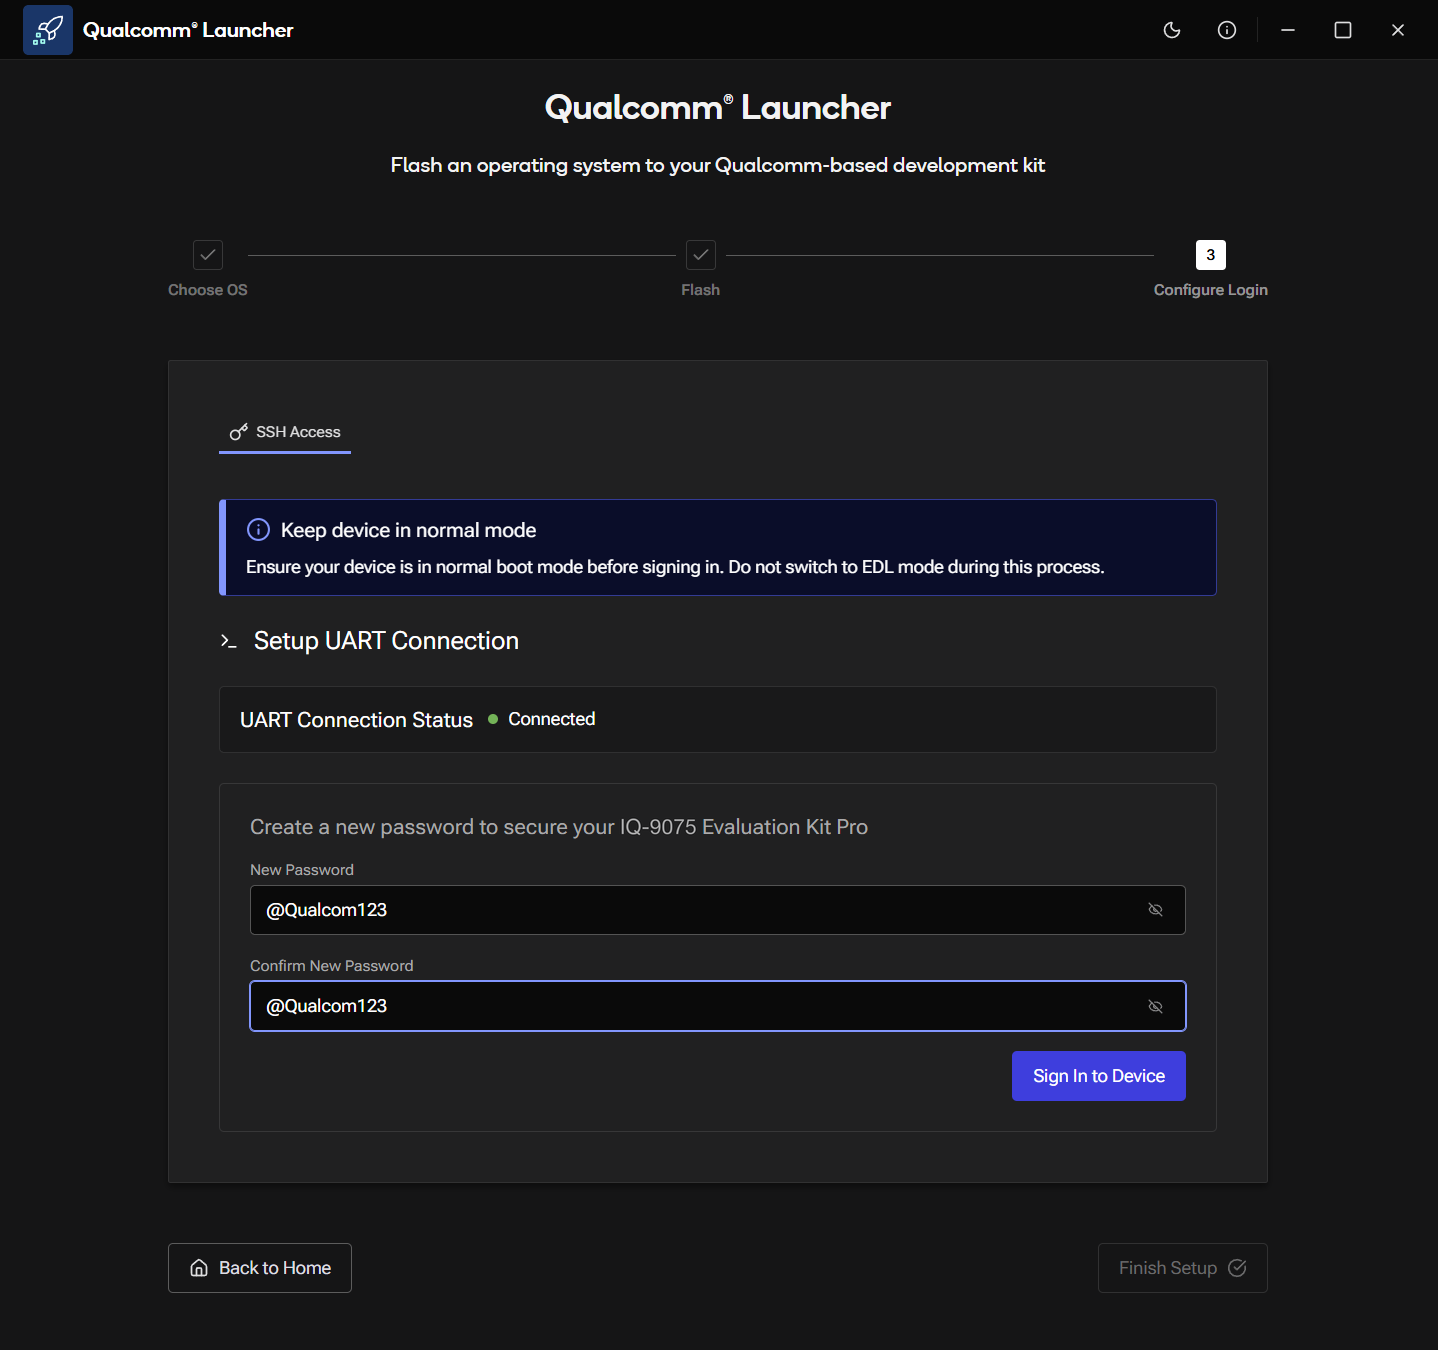Toggle dark mode moon icon

tap(1172, 30)
